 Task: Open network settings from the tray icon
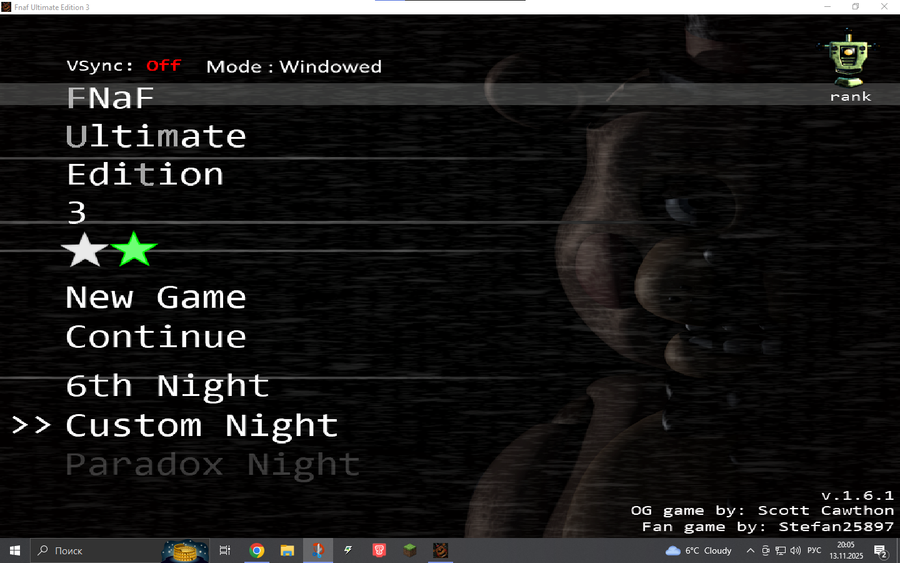coord(780,550)
